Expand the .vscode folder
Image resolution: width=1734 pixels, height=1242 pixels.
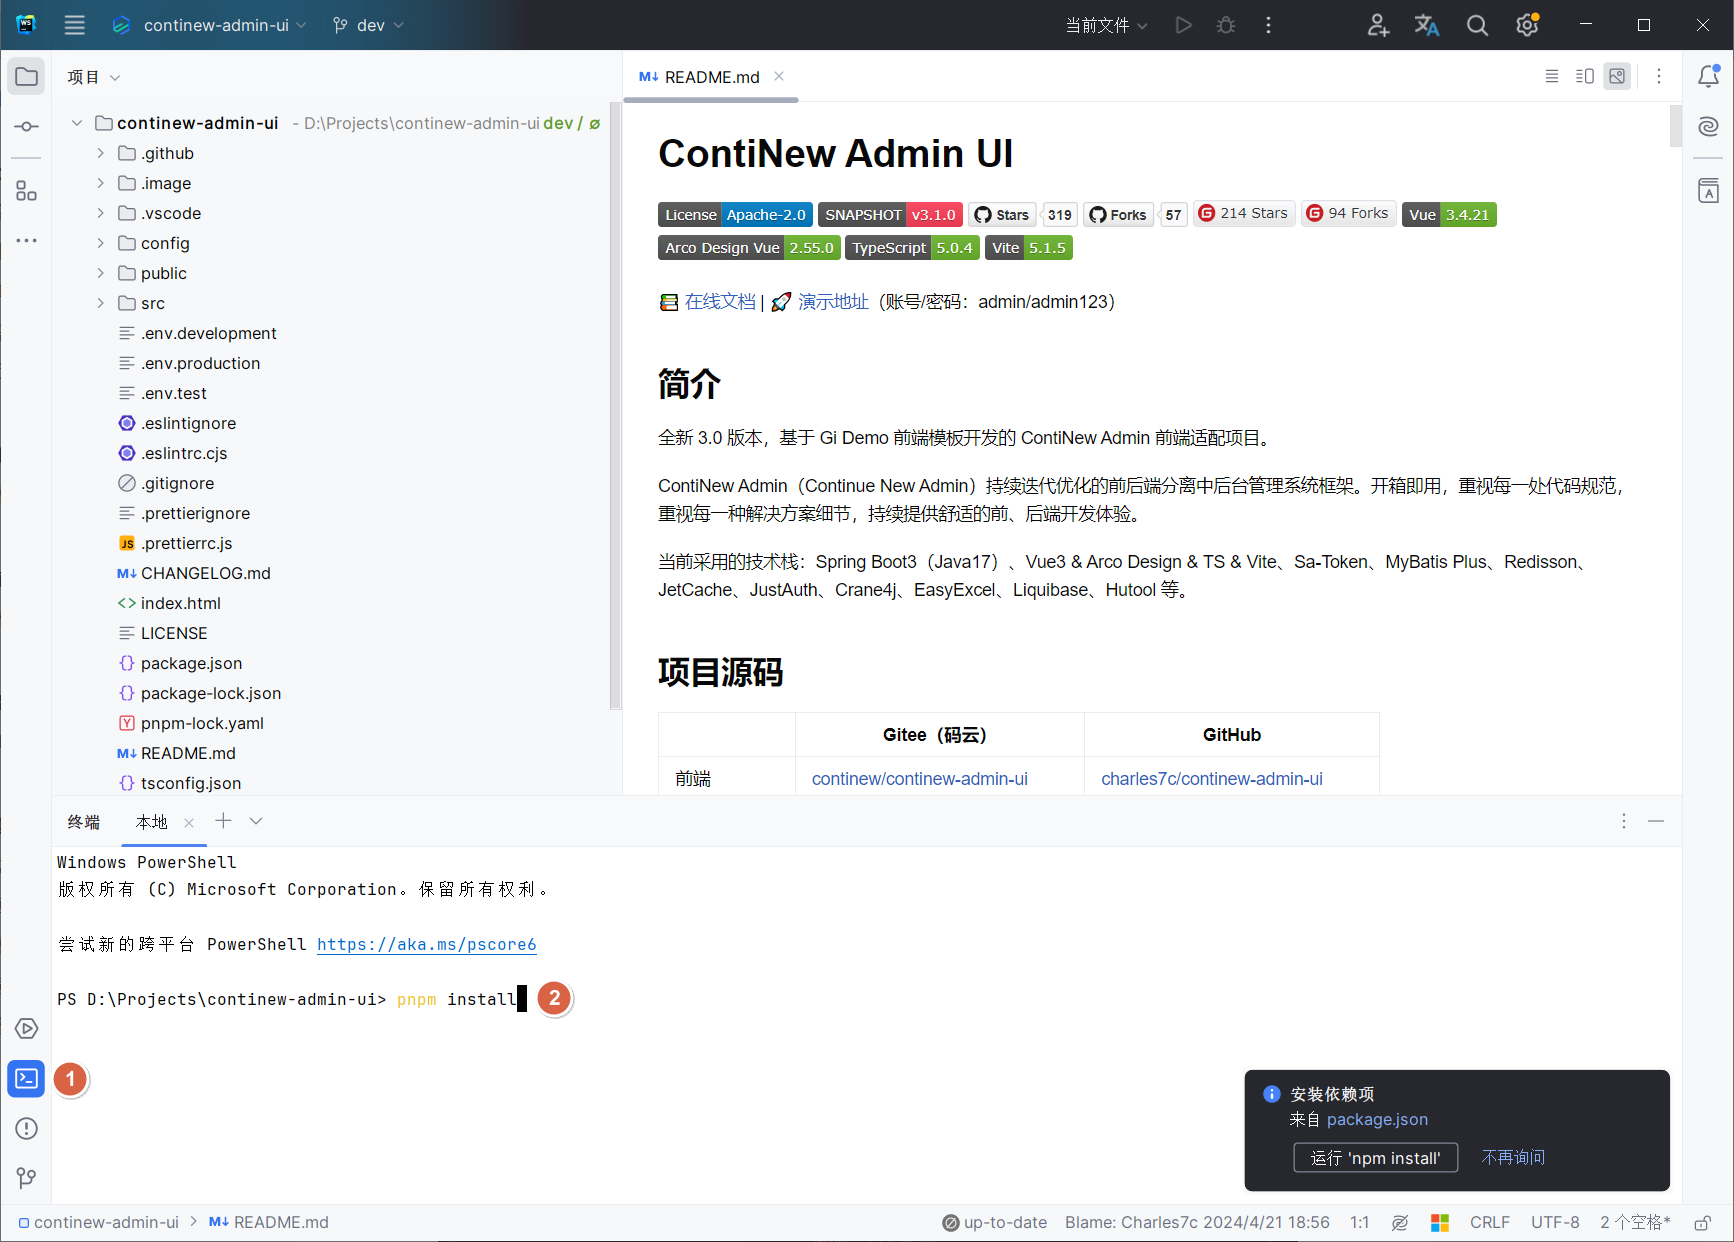[x=100, y=213]
